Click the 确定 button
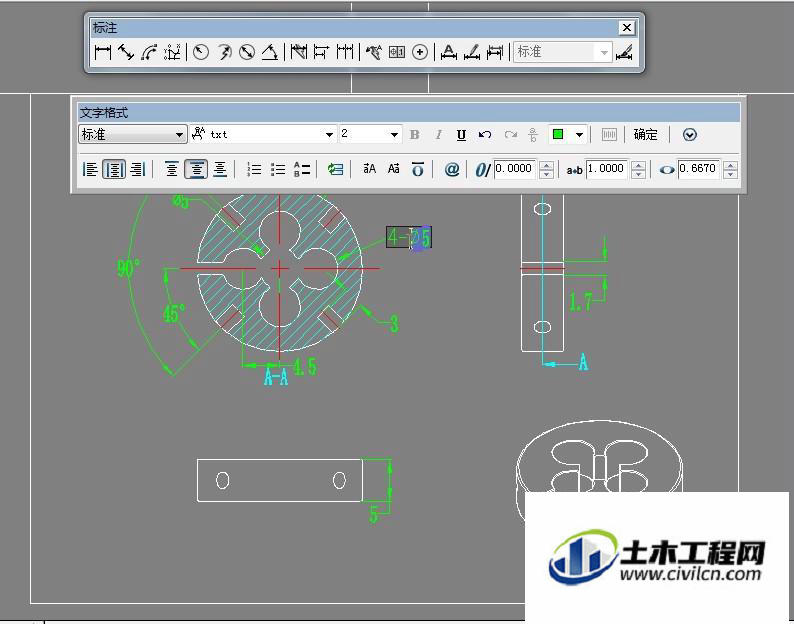This screenshot has height=624, width=794. click(646, 135)
